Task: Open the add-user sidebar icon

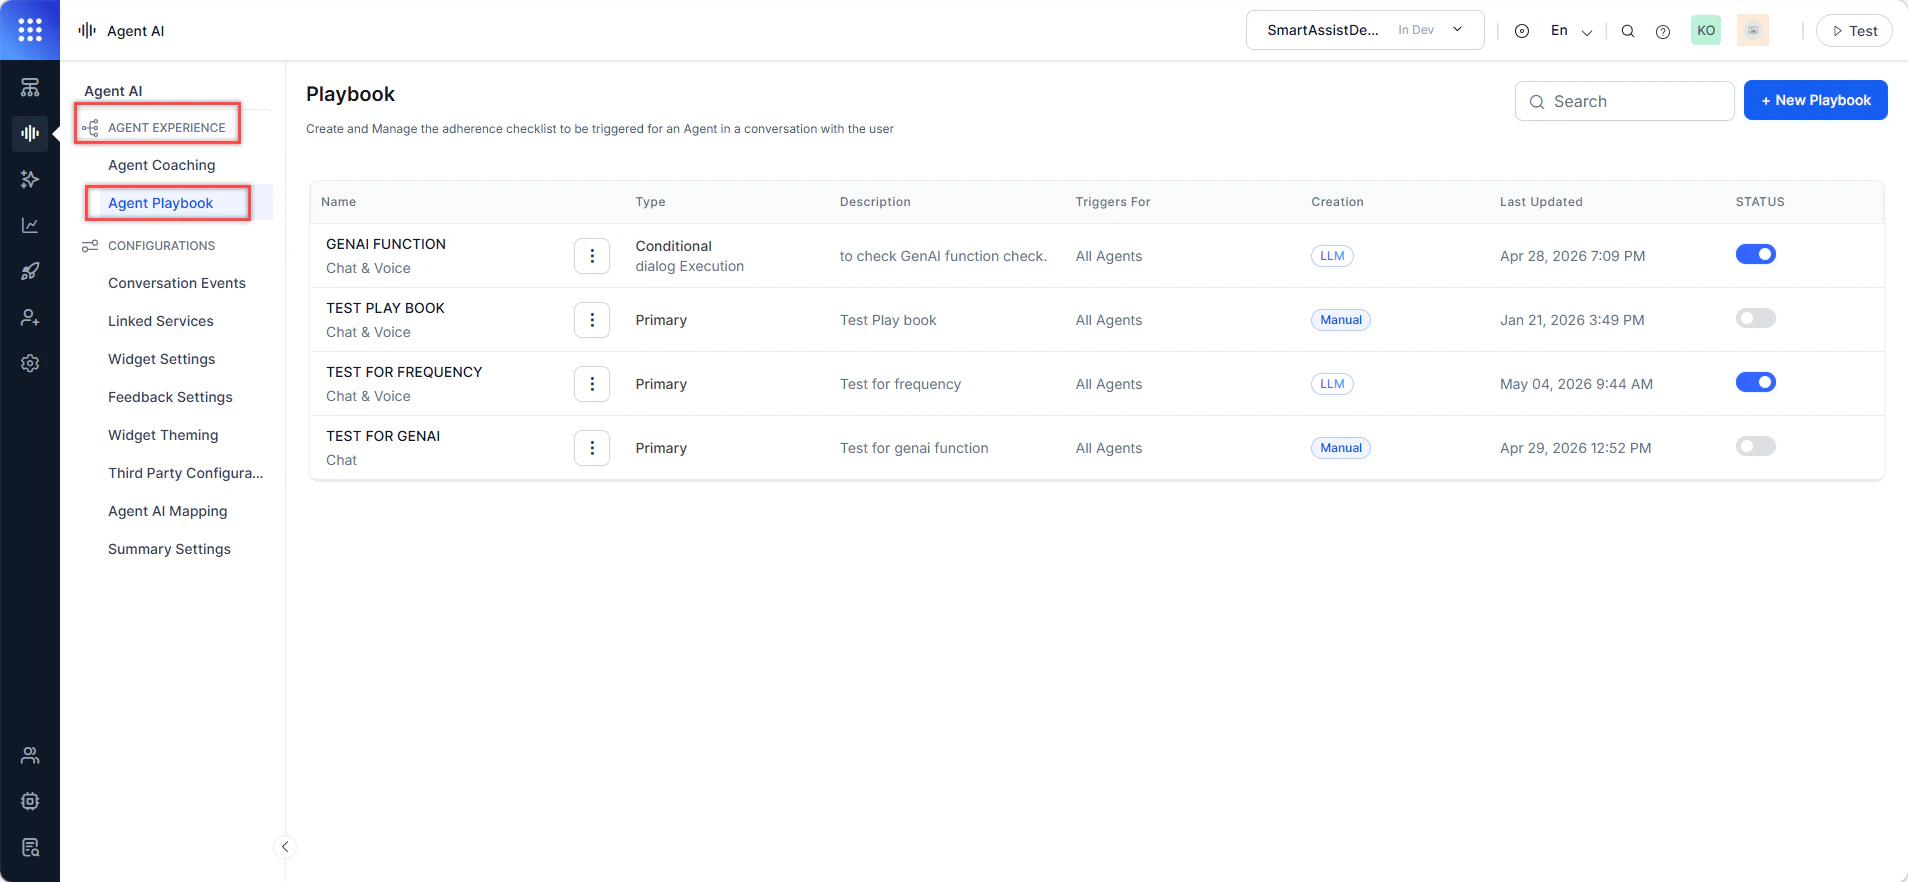Action: click(x=30, y=317)
